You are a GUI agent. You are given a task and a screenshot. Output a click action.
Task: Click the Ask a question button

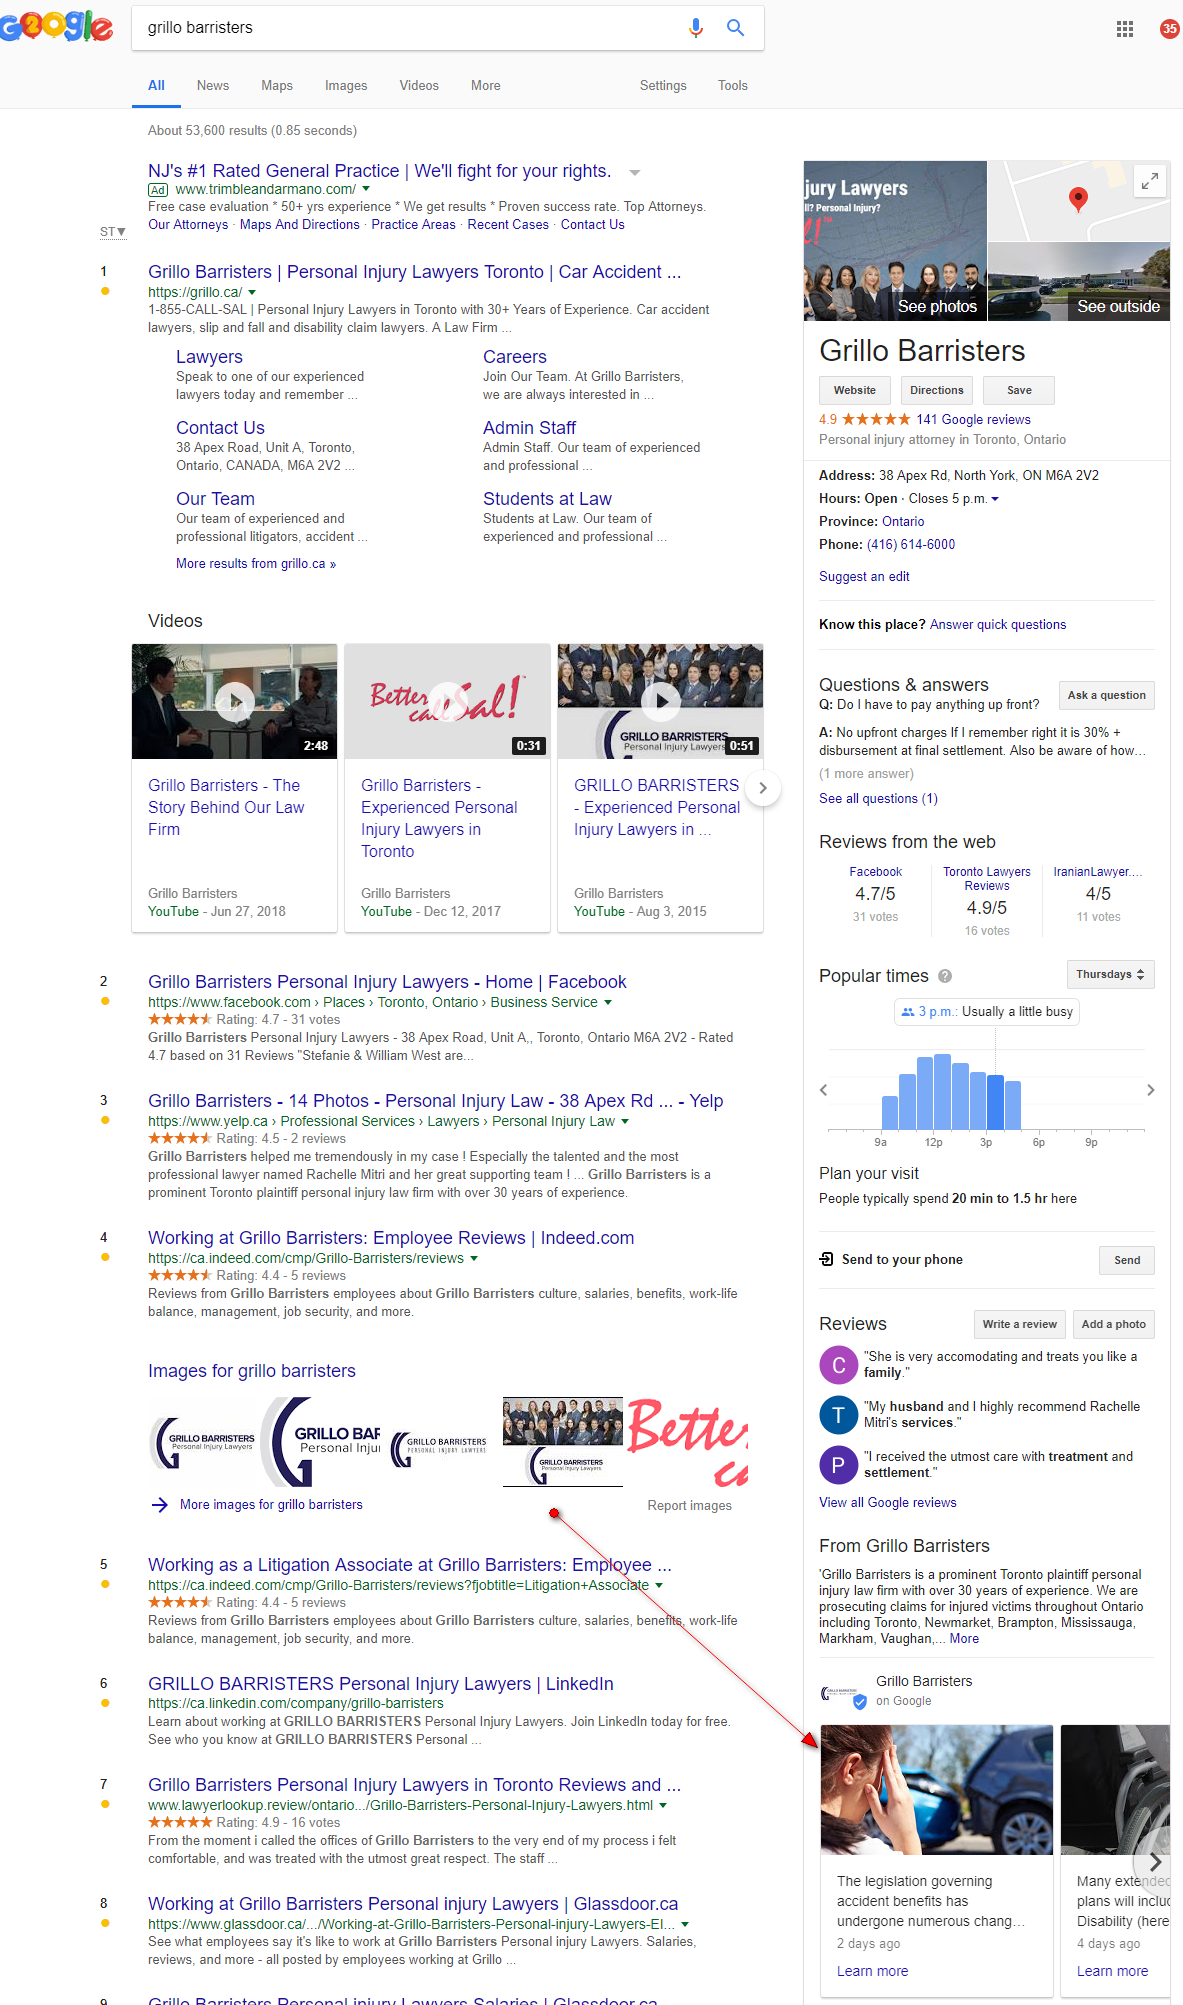[1107, 695]
